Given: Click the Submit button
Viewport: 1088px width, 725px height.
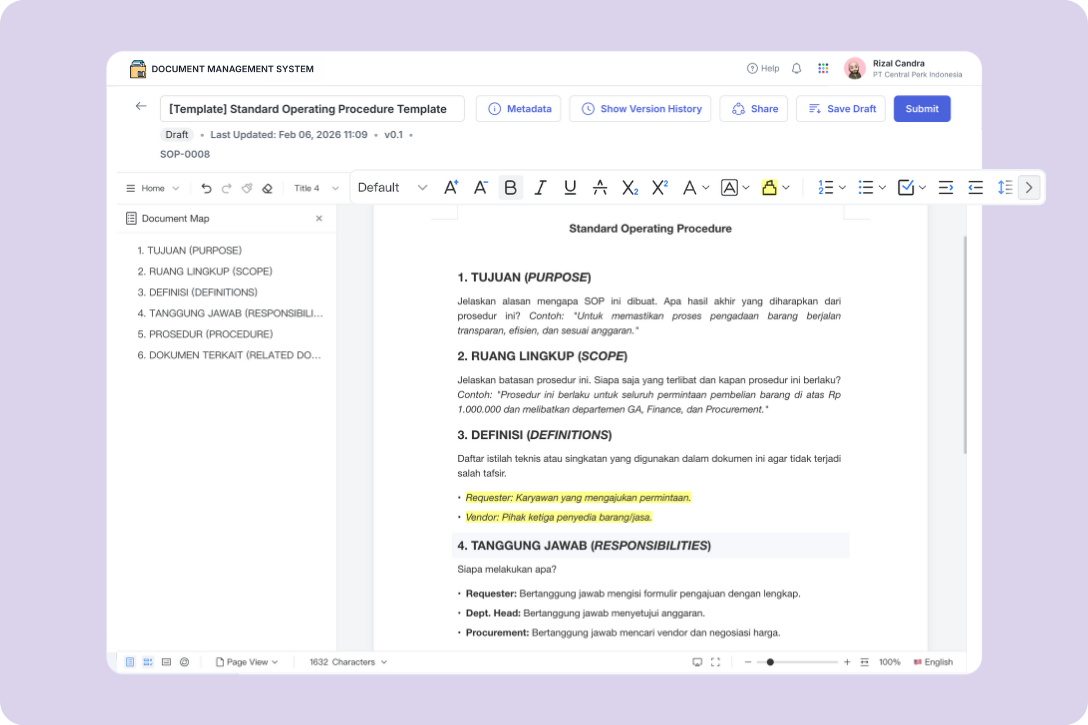Looking at the screenshot, I should [922, 109].
